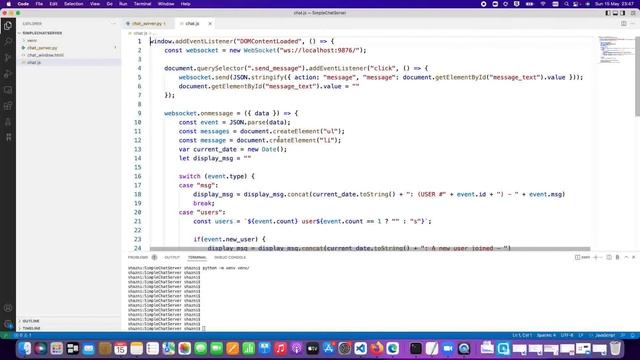
Task: Switch to the DEBUG CONSOLE panel tab
Action: (230, 257)
